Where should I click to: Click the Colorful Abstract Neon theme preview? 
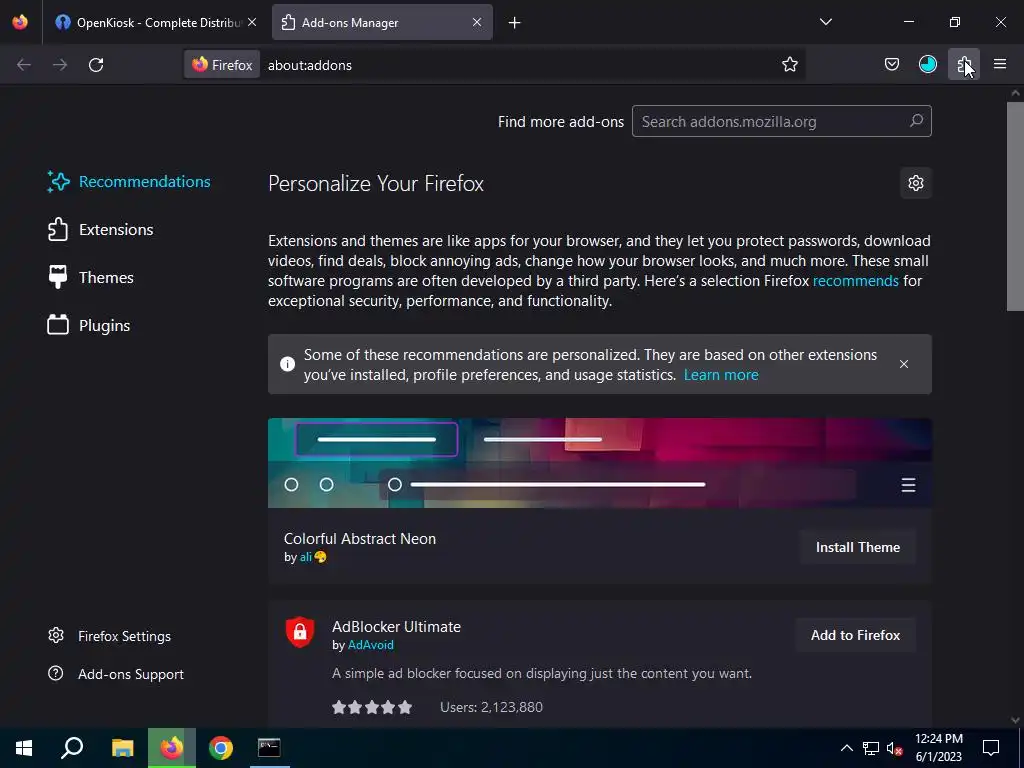click(600, 463)
